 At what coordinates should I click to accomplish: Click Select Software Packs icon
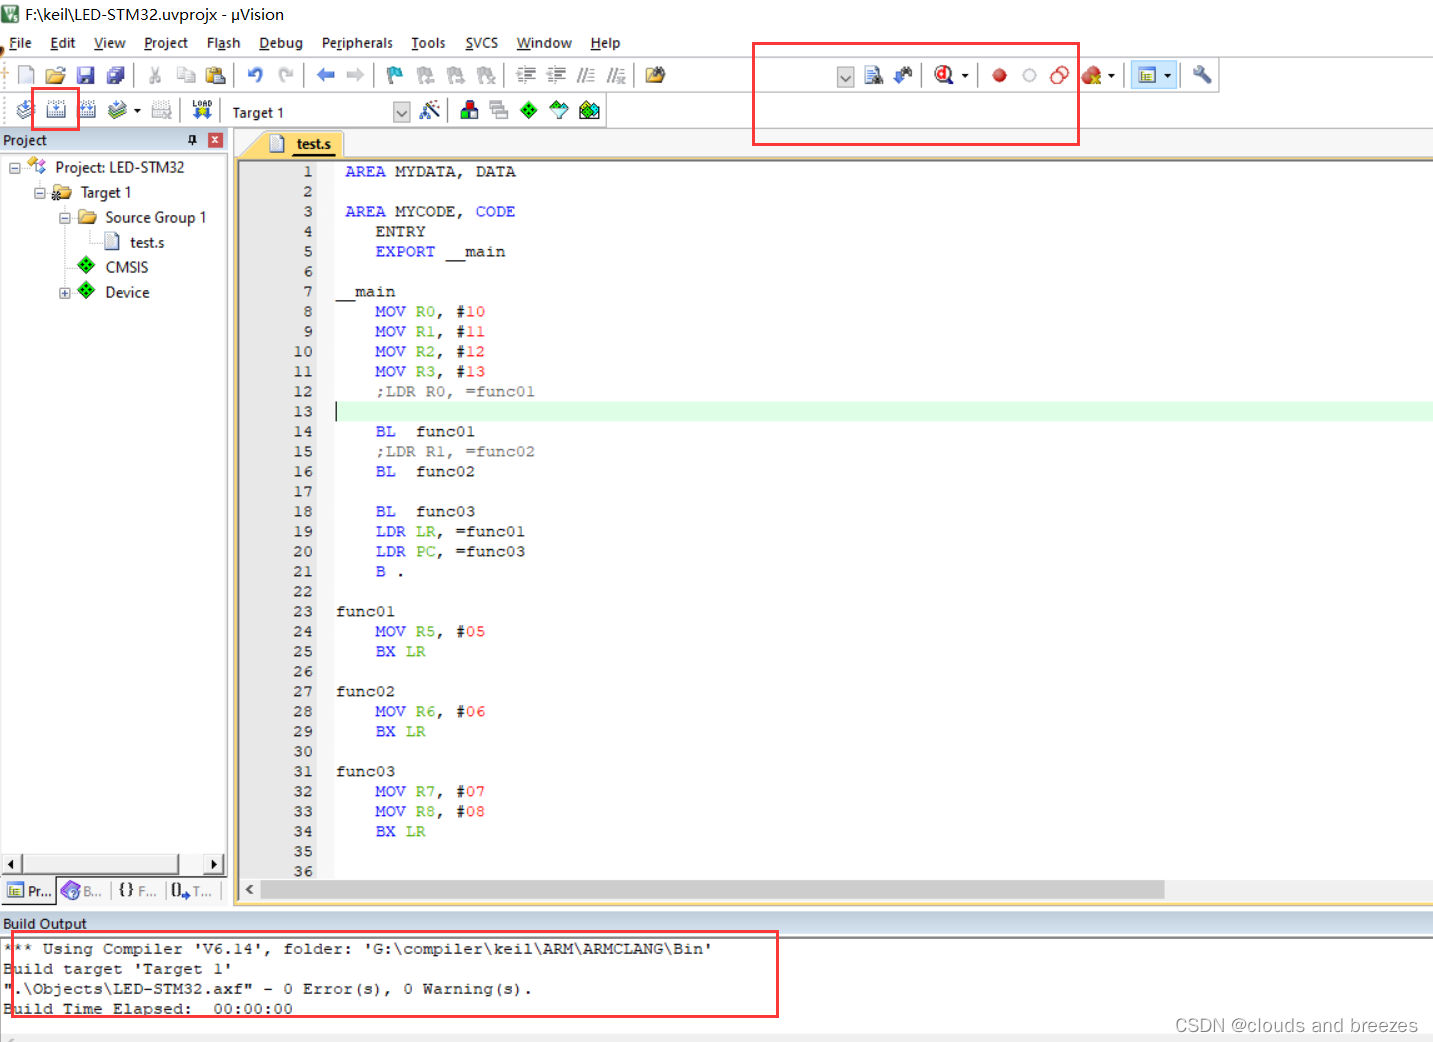click(x=559, y=110)
